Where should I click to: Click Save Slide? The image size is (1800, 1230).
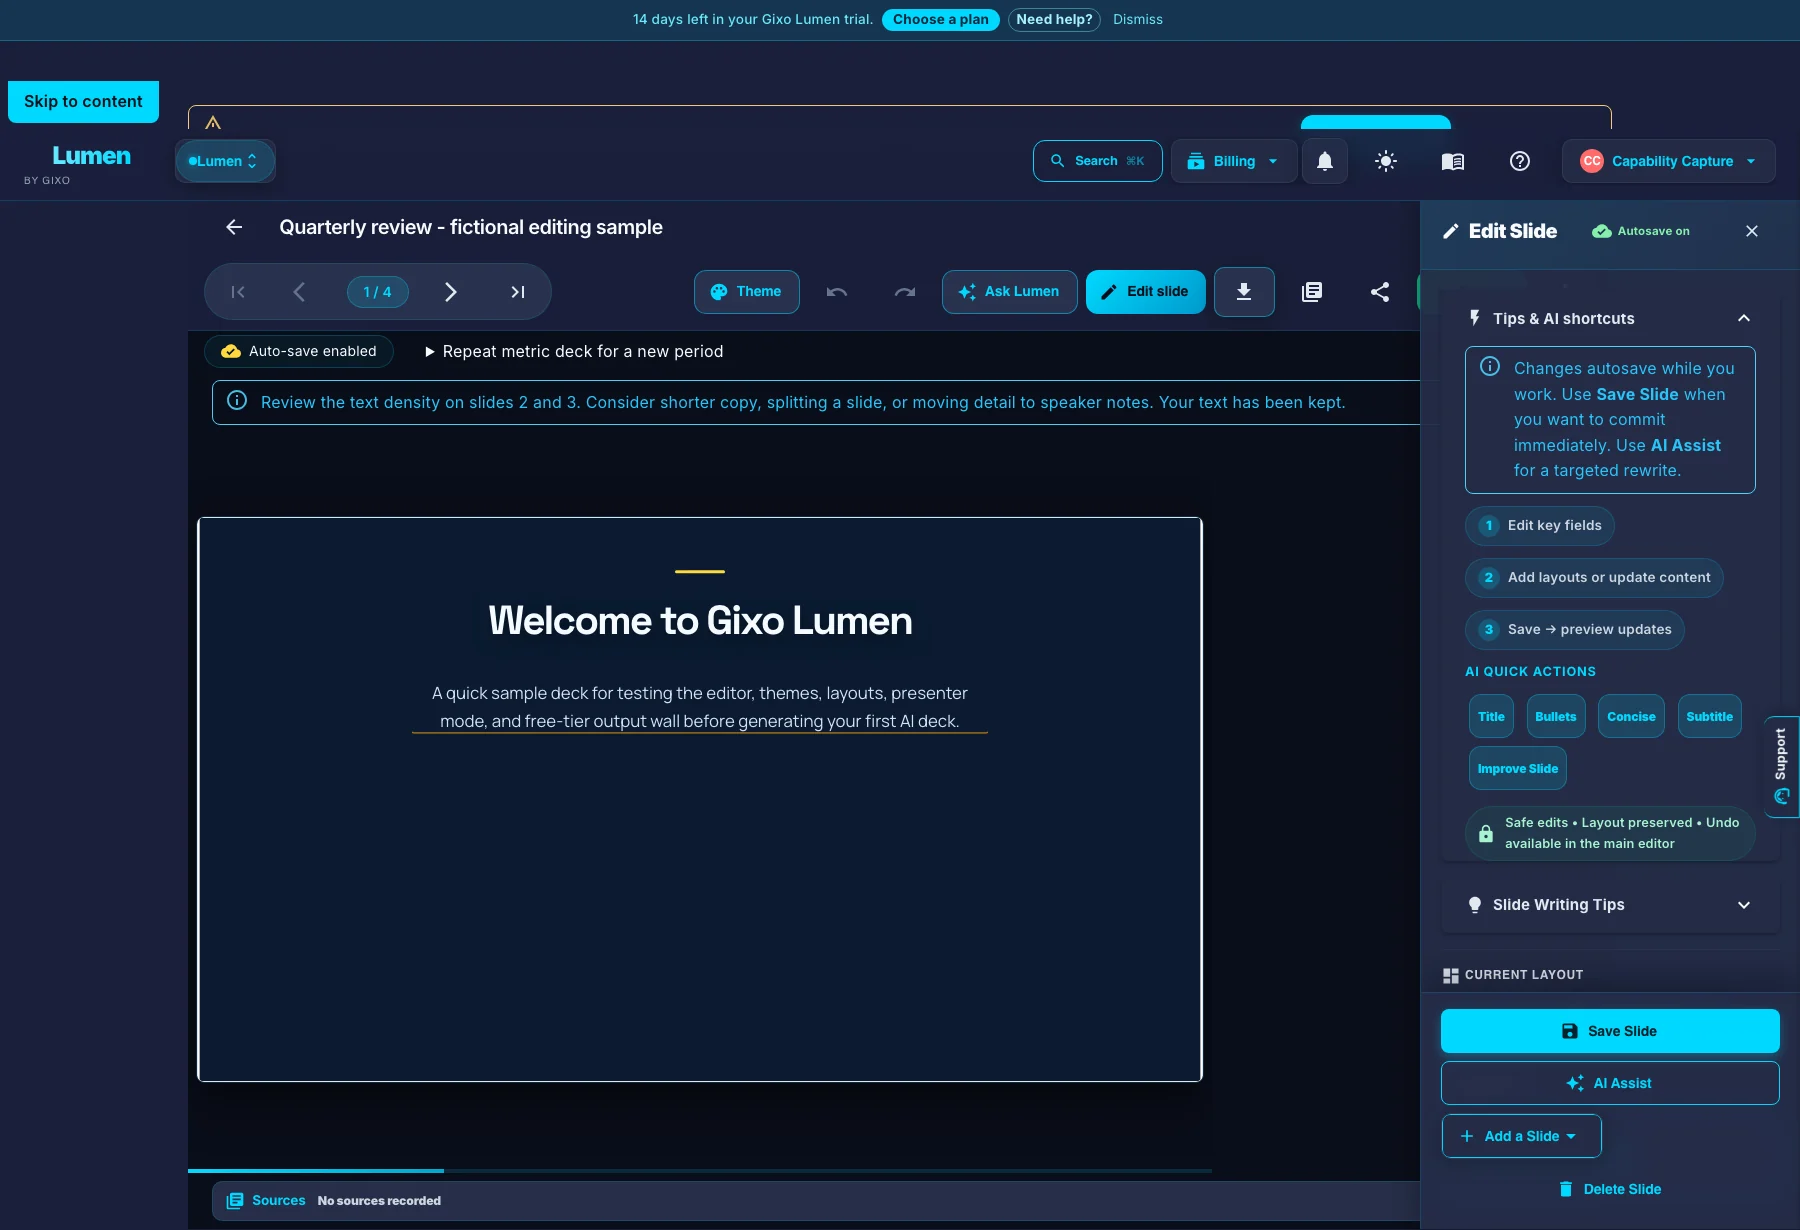tap(1610, 1031)
